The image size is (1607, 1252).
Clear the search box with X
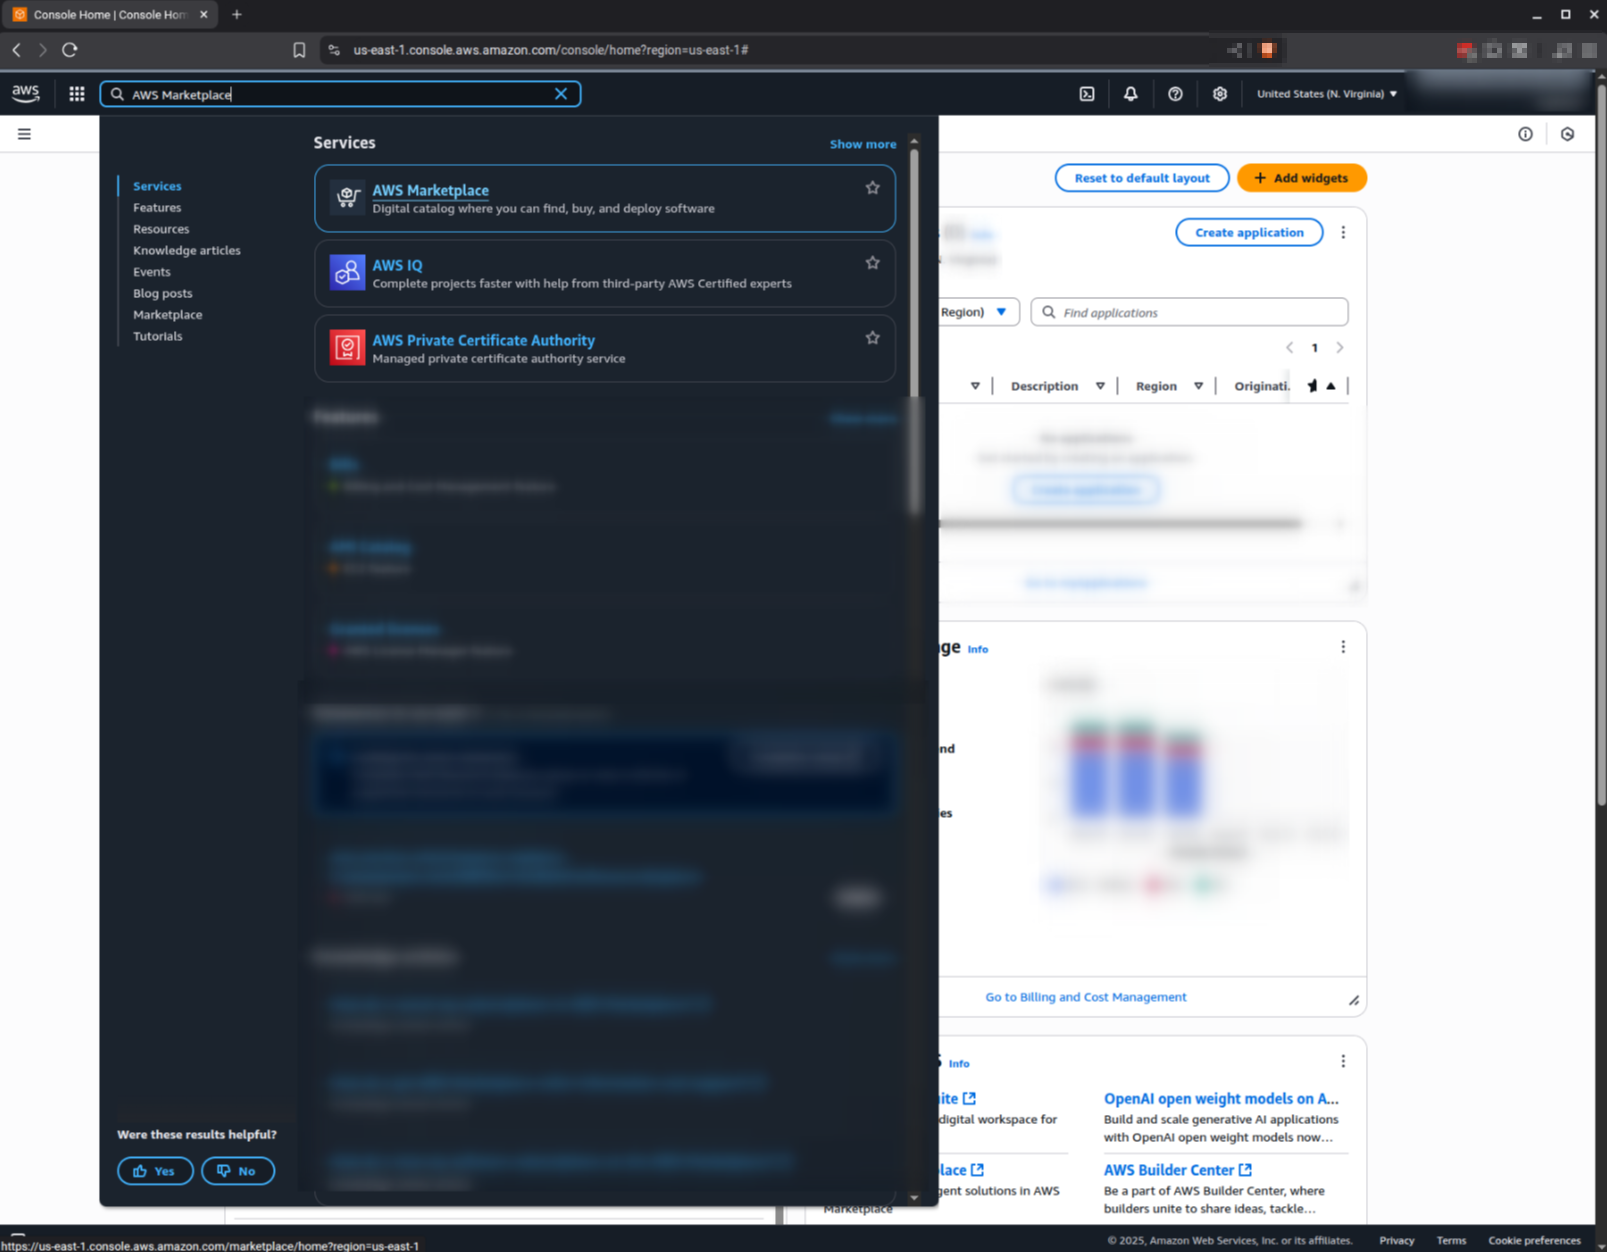[x=561, y=94]
